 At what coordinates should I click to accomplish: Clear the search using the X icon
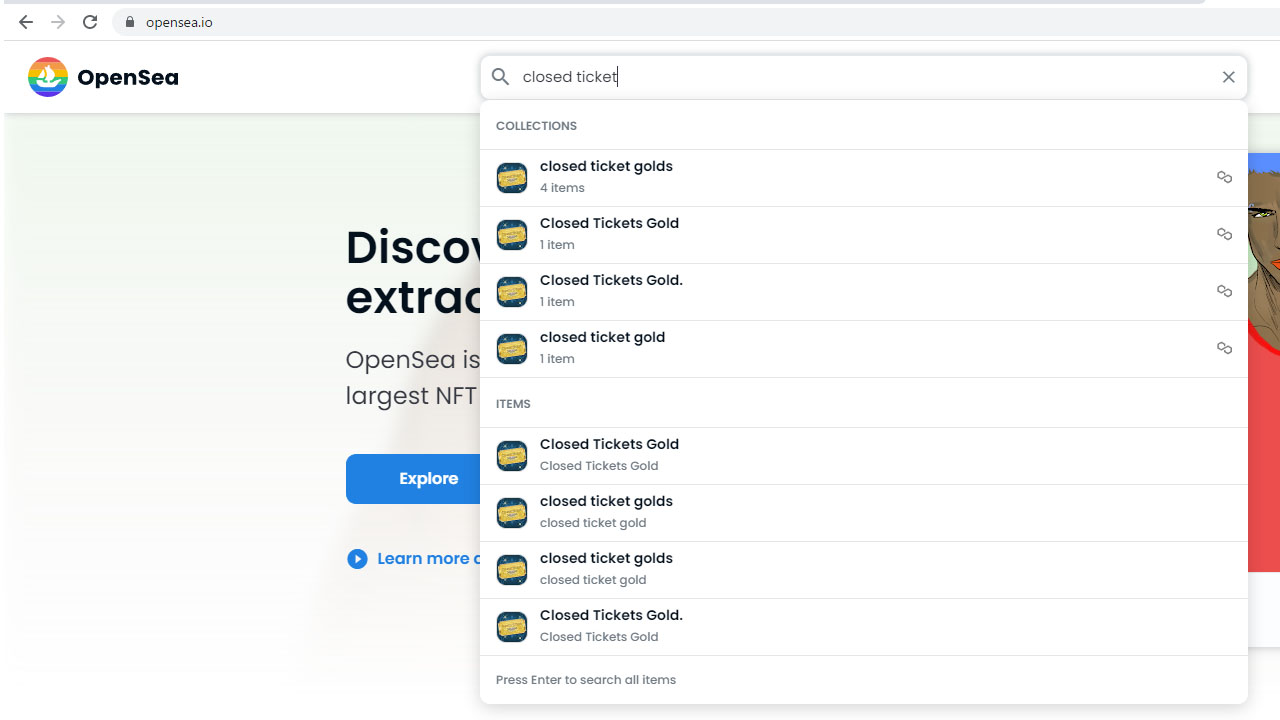click(1228, 76)
